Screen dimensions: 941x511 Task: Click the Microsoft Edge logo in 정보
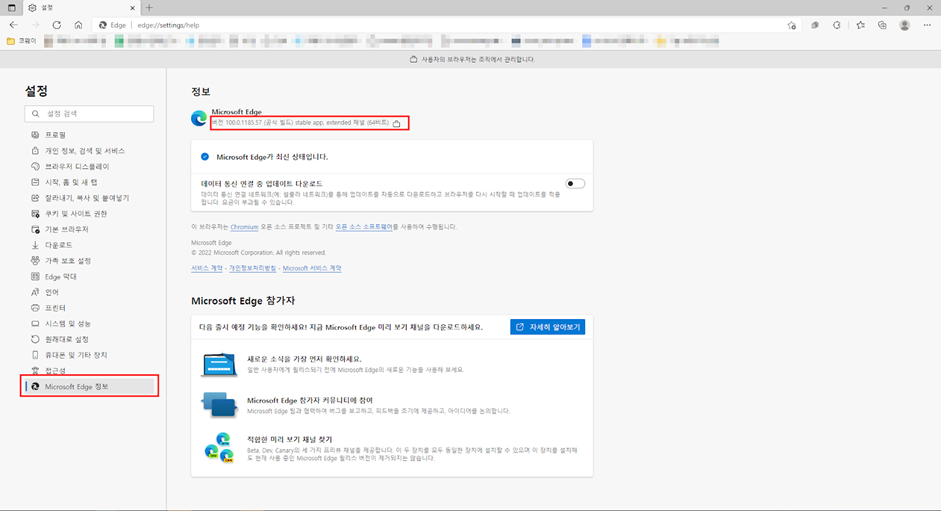click(x=199, y=118)
